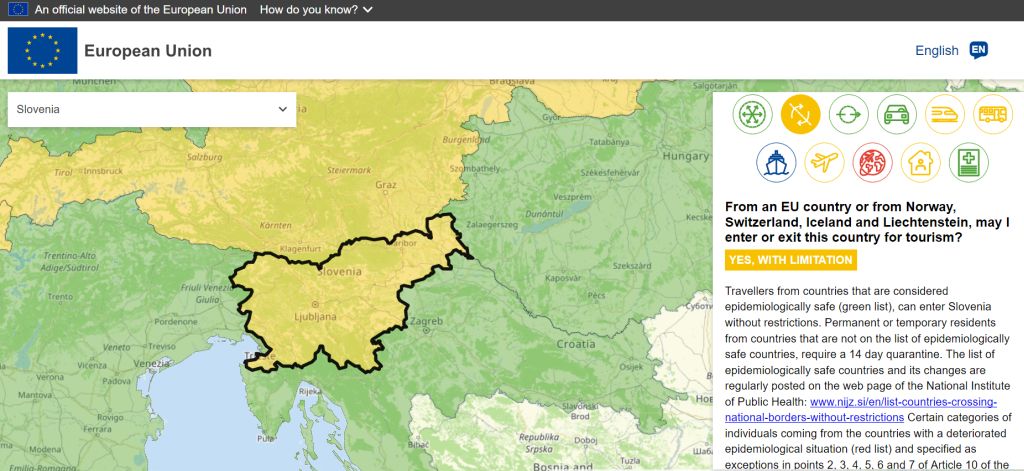Click the Pordenone label on the map
The height and width of the screenshot is (471, 1024).
click(x=176, y=322)
